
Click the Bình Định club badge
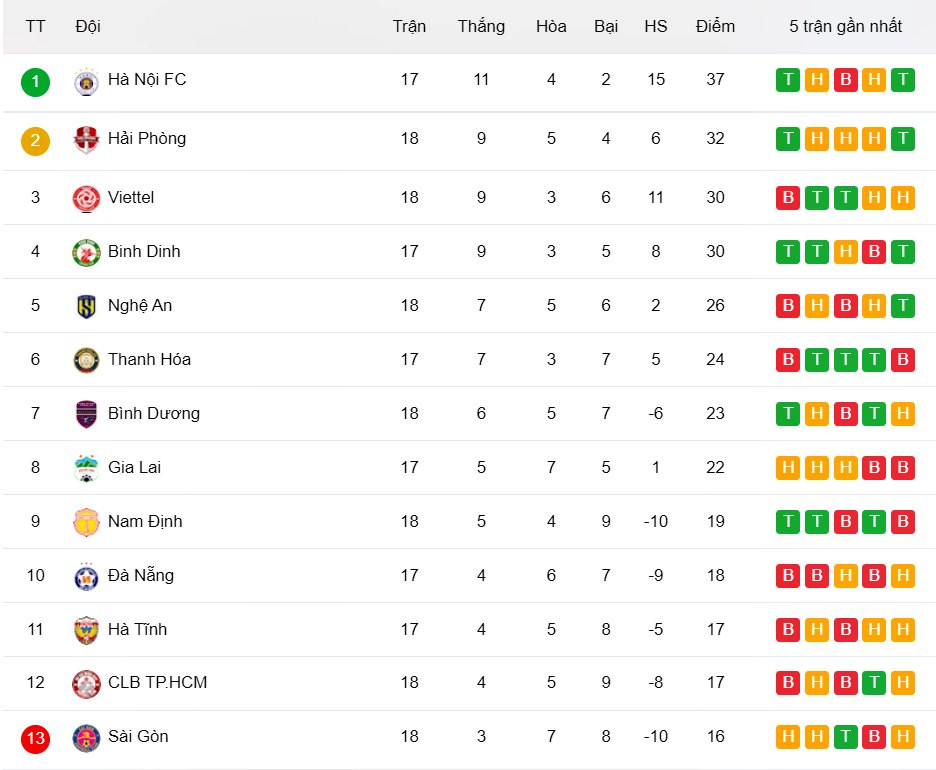click(87, 252)
